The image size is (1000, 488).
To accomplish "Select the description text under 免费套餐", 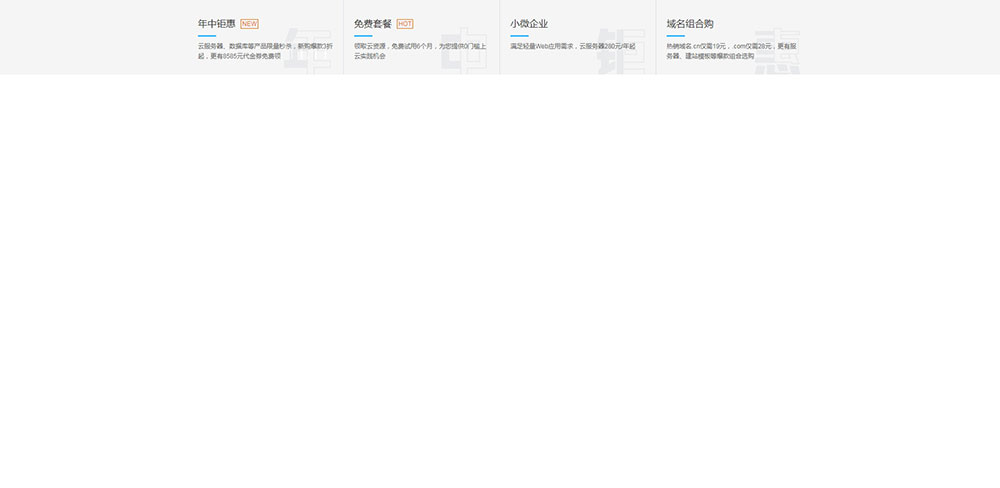I will (420, 51).
